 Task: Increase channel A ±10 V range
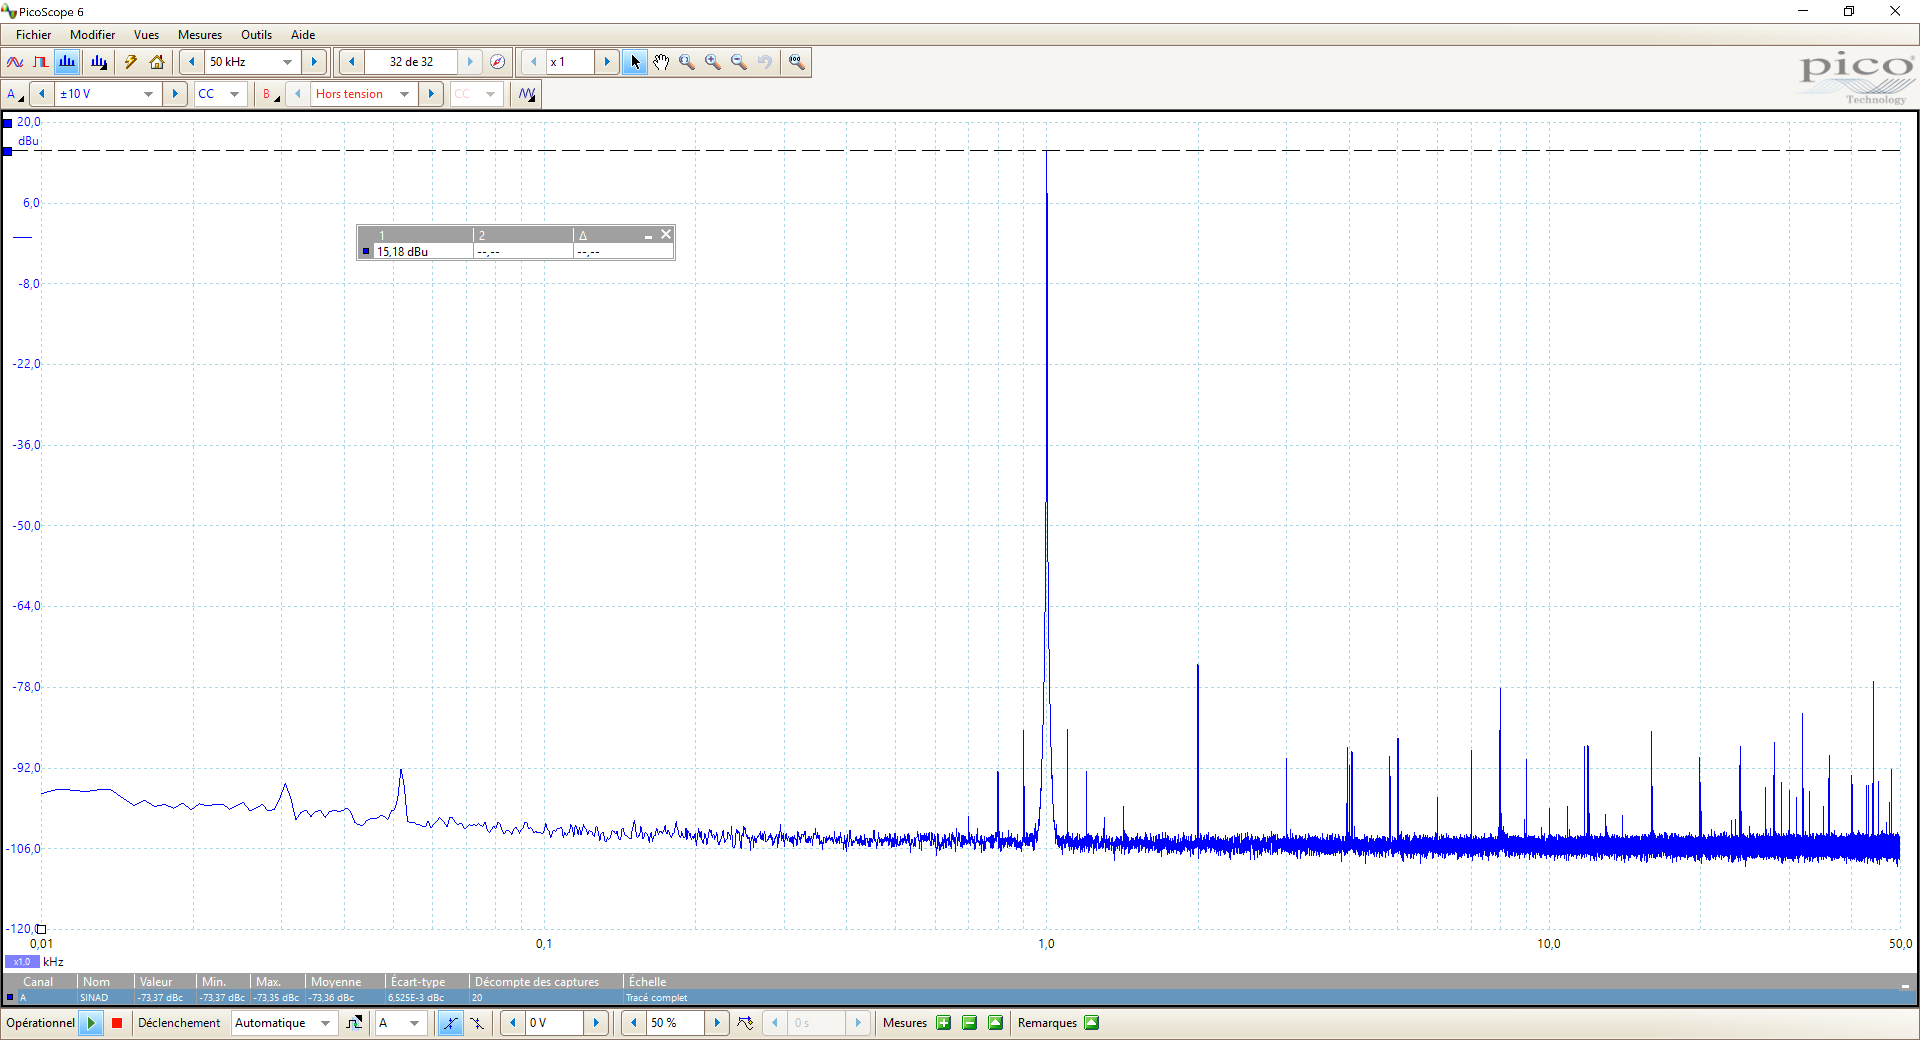(175, 94)
